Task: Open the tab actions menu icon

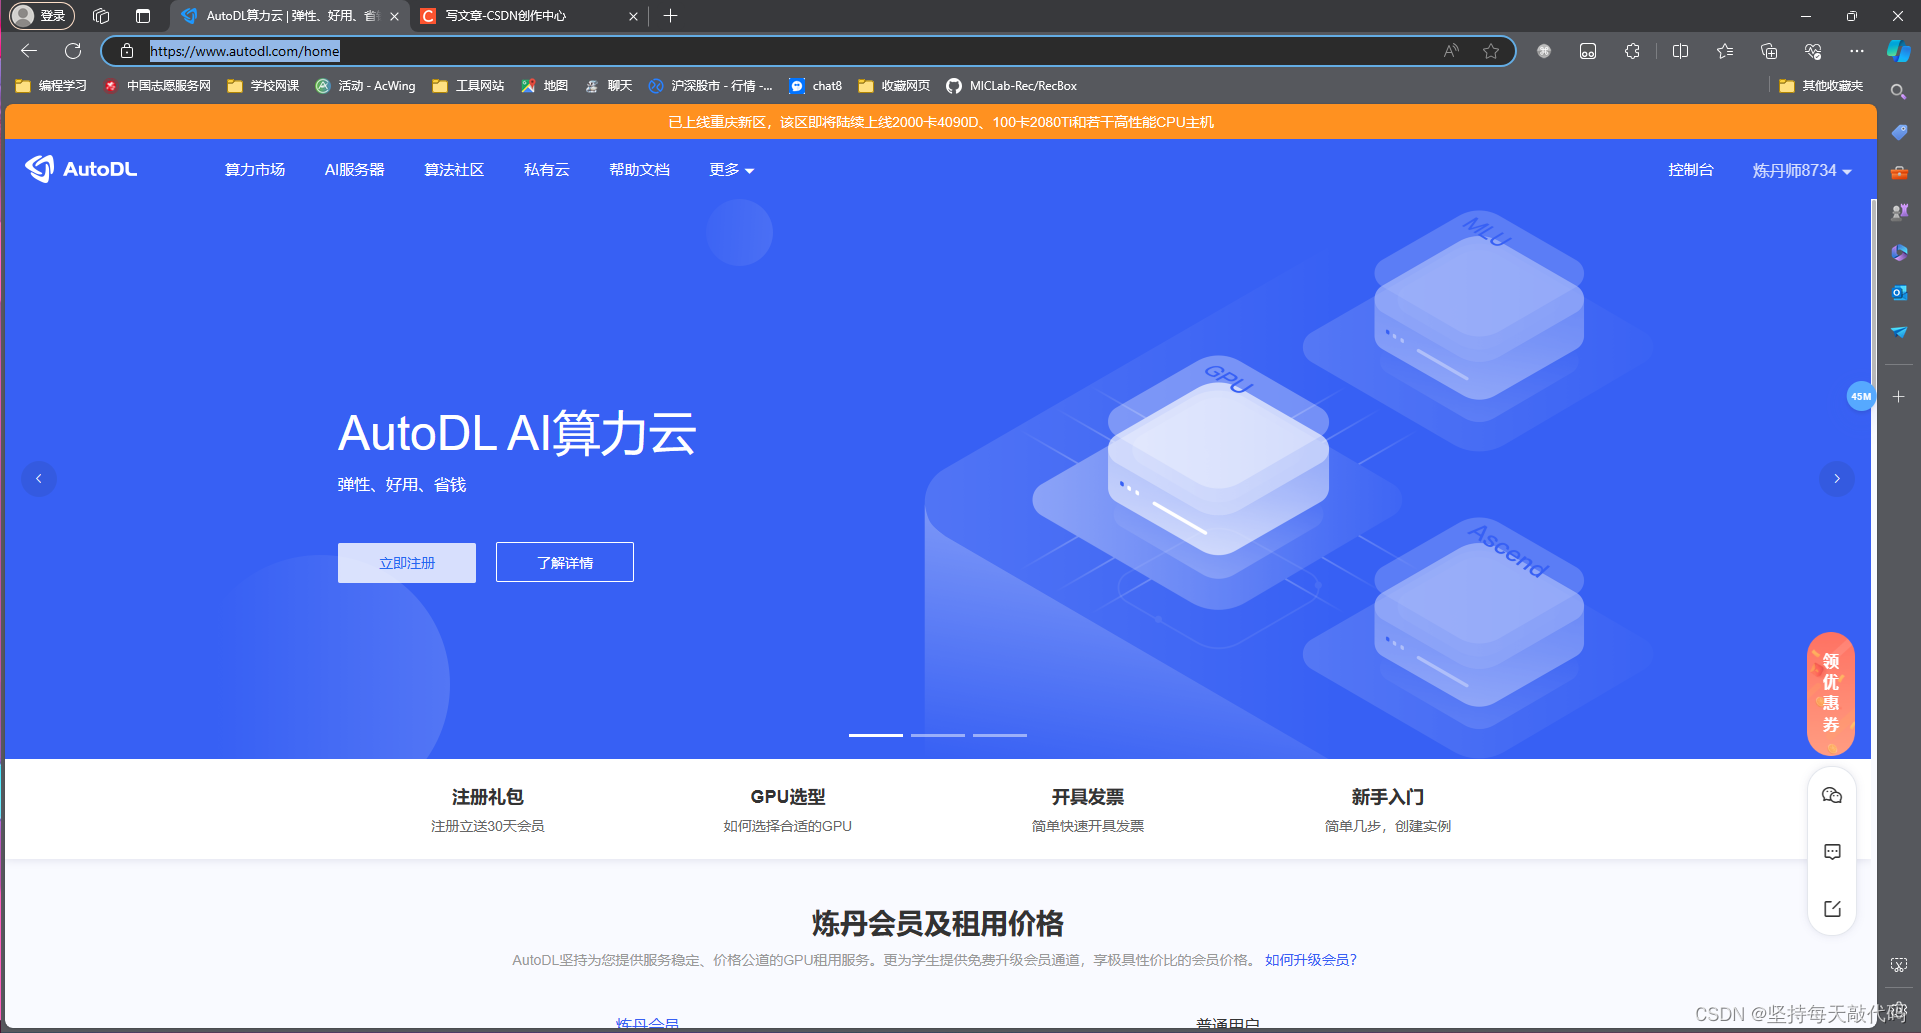Action: (143, 16)
